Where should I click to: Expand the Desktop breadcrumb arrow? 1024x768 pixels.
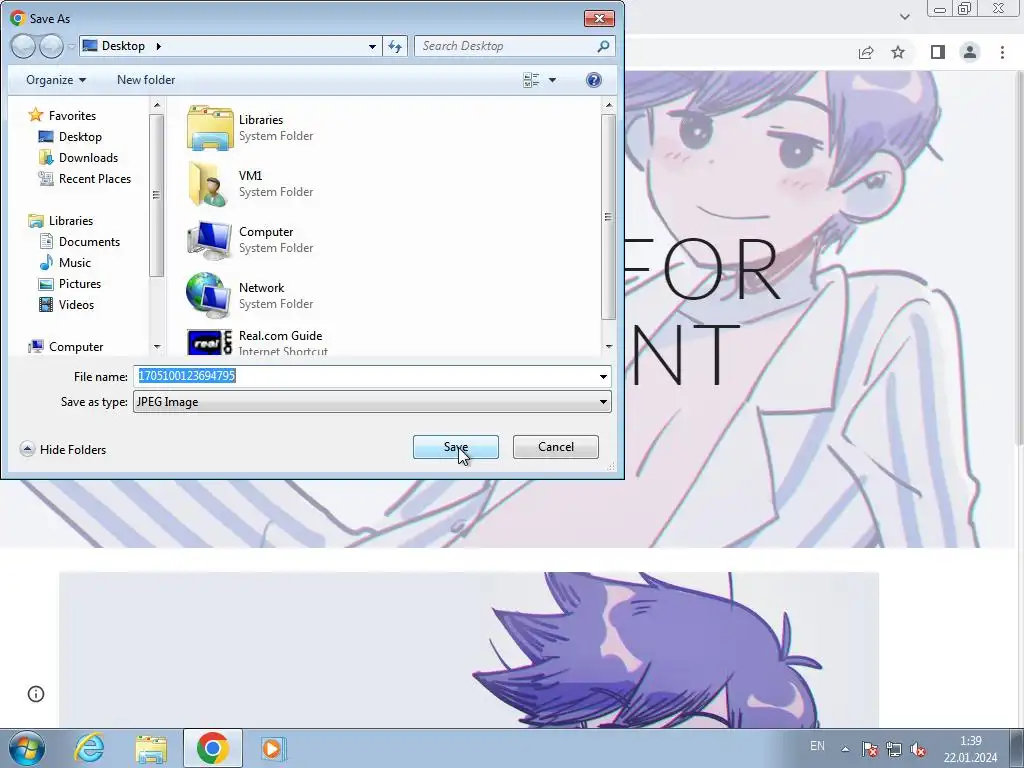tap(158, 46)
